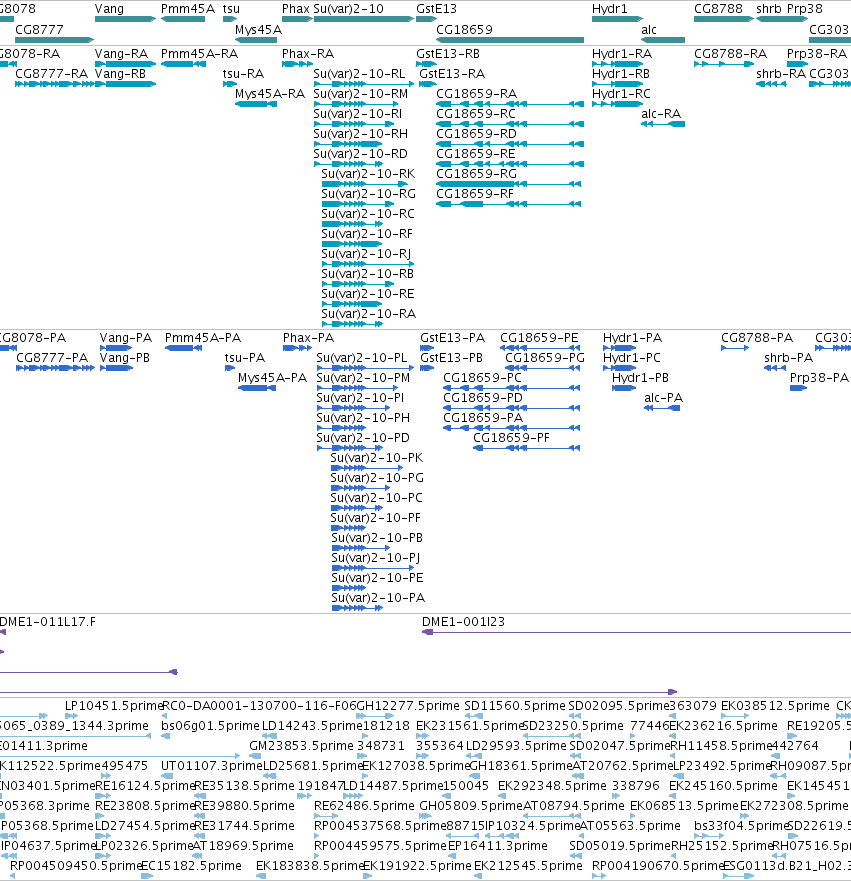Viewport: 851px width, 881px height.
Task: Click the GstE13 gene label
Action: [436, 8]
